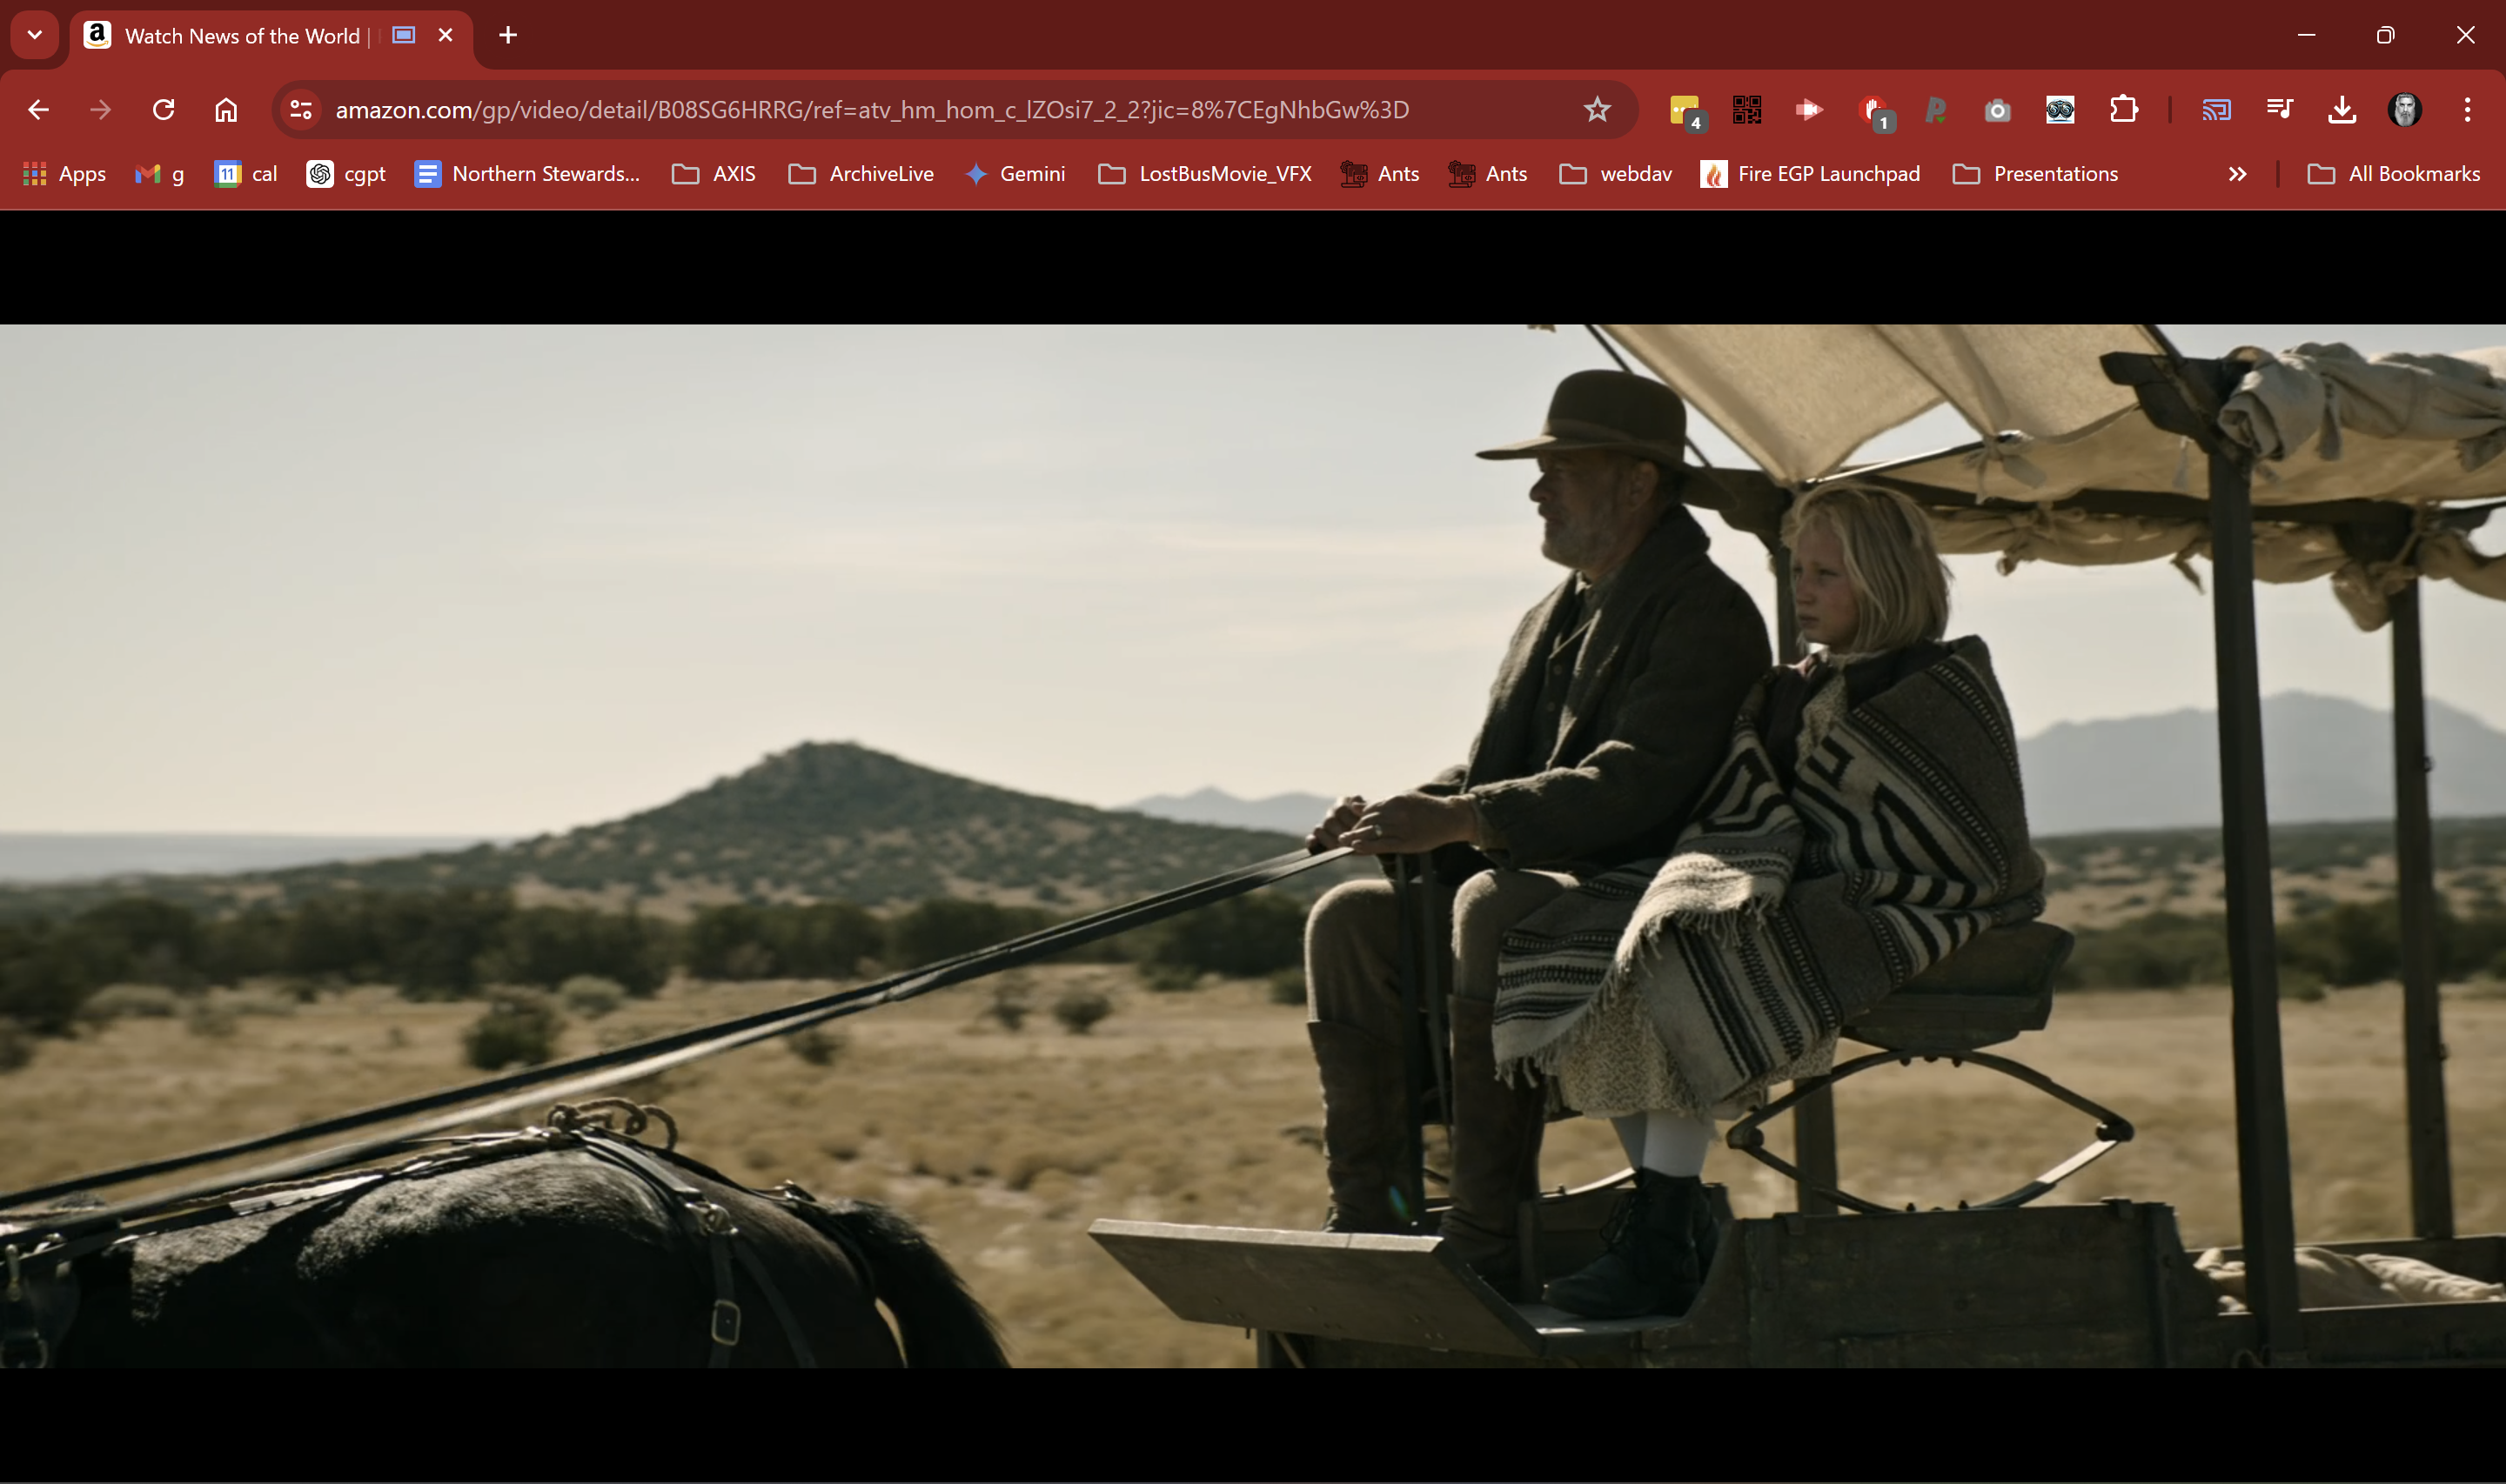Restore down the browser window
This screenshot has width=2506, height=1484.
click(2385, 35)
